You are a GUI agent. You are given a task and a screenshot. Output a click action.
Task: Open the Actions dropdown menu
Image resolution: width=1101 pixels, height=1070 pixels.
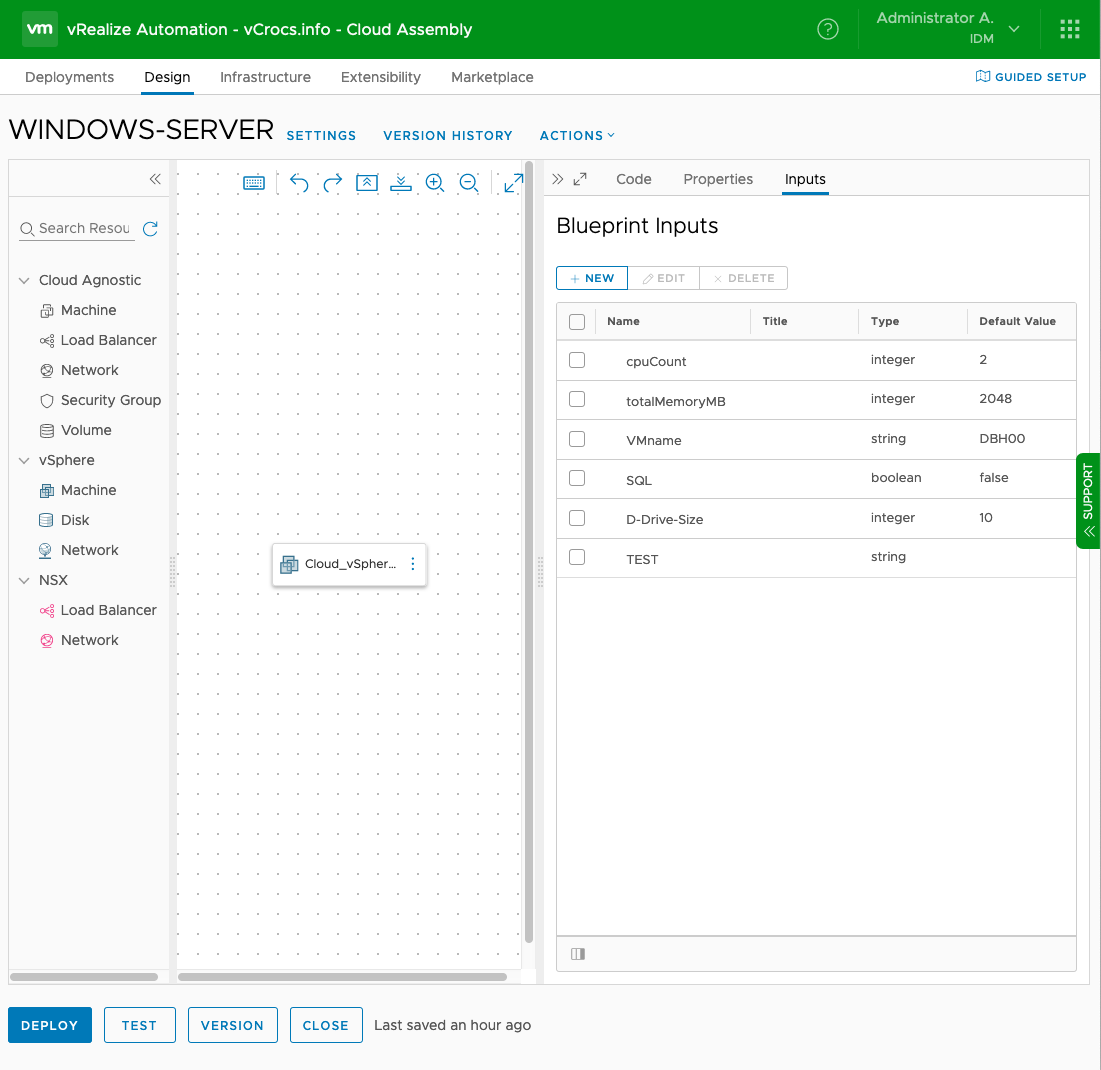coord(577,136)
